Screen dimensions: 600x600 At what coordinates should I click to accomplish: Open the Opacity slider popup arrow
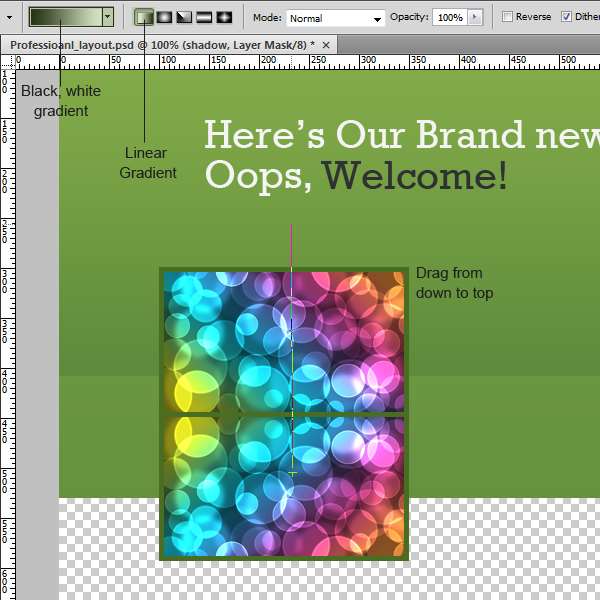[x=474, y=18]
